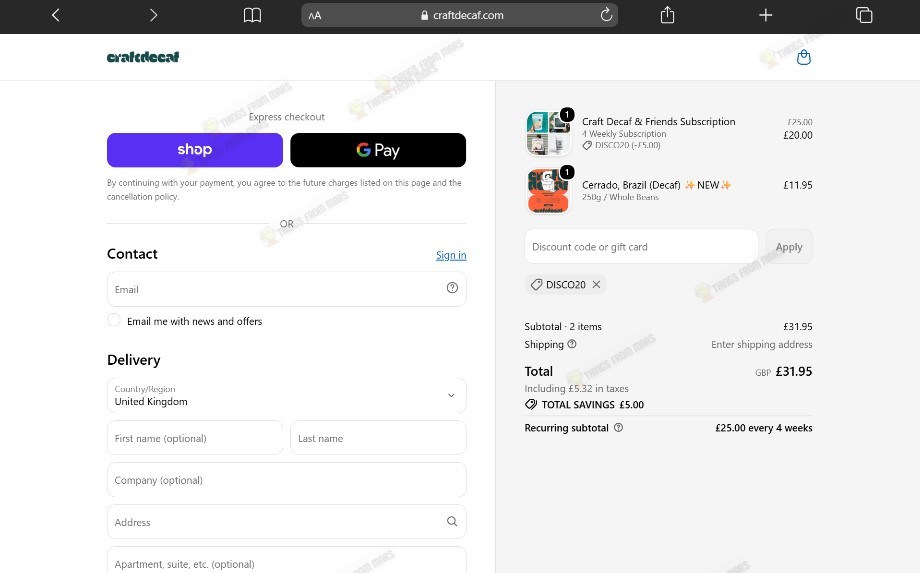Go back with the browser back arrow

coord(56,15)
